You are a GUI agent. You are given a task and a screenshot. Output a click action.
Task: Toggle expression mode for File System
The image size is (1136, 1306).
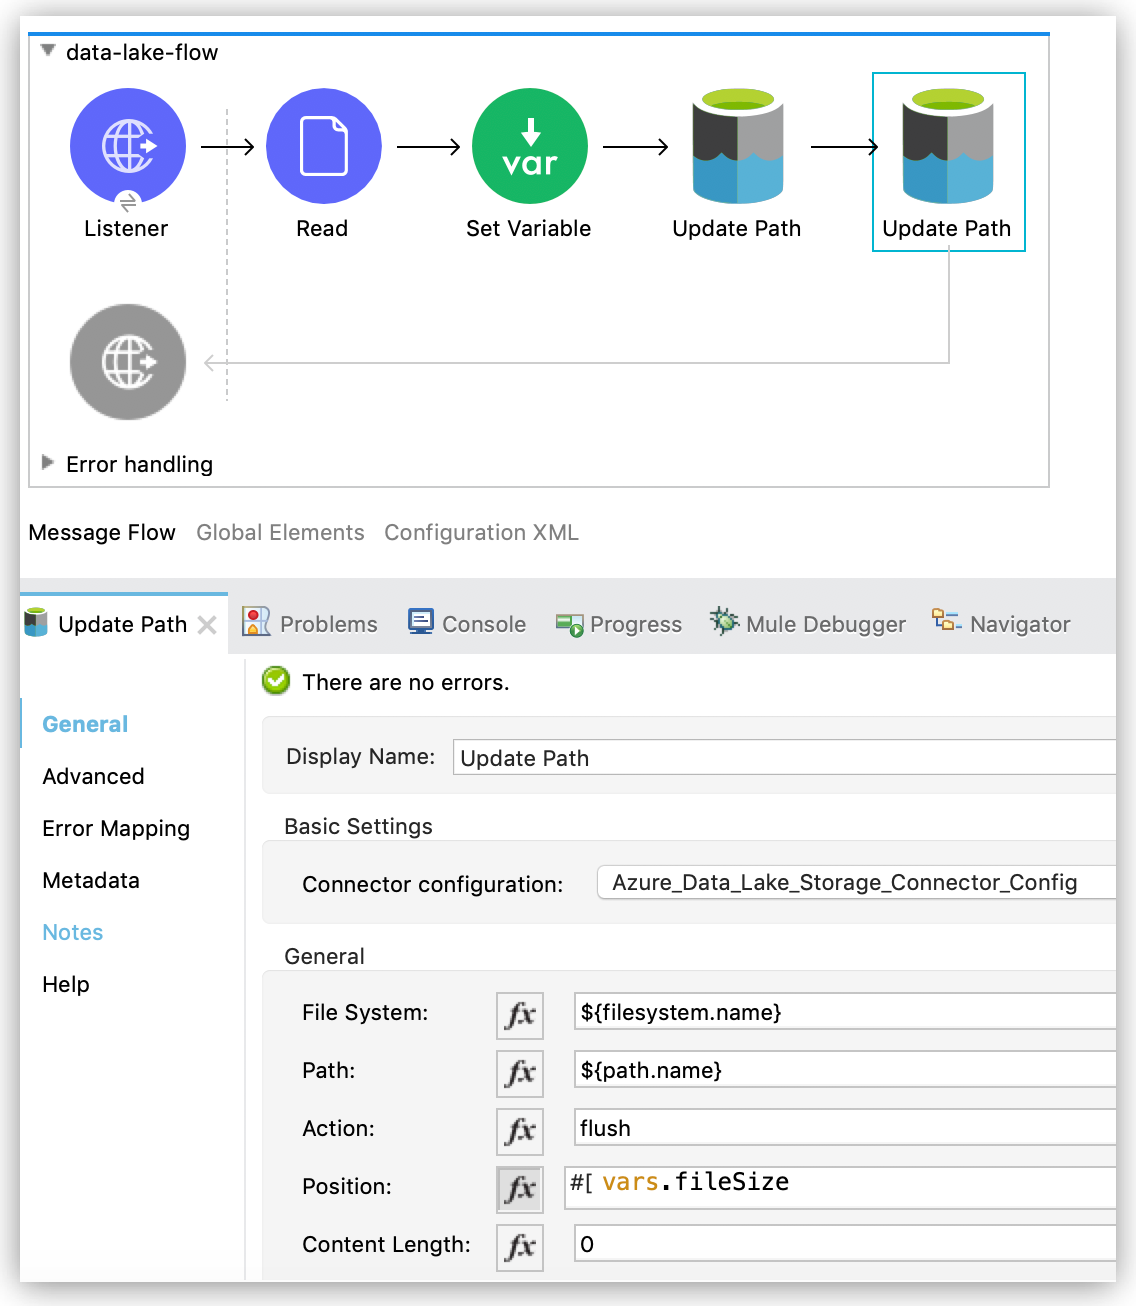pos(520,1015)
